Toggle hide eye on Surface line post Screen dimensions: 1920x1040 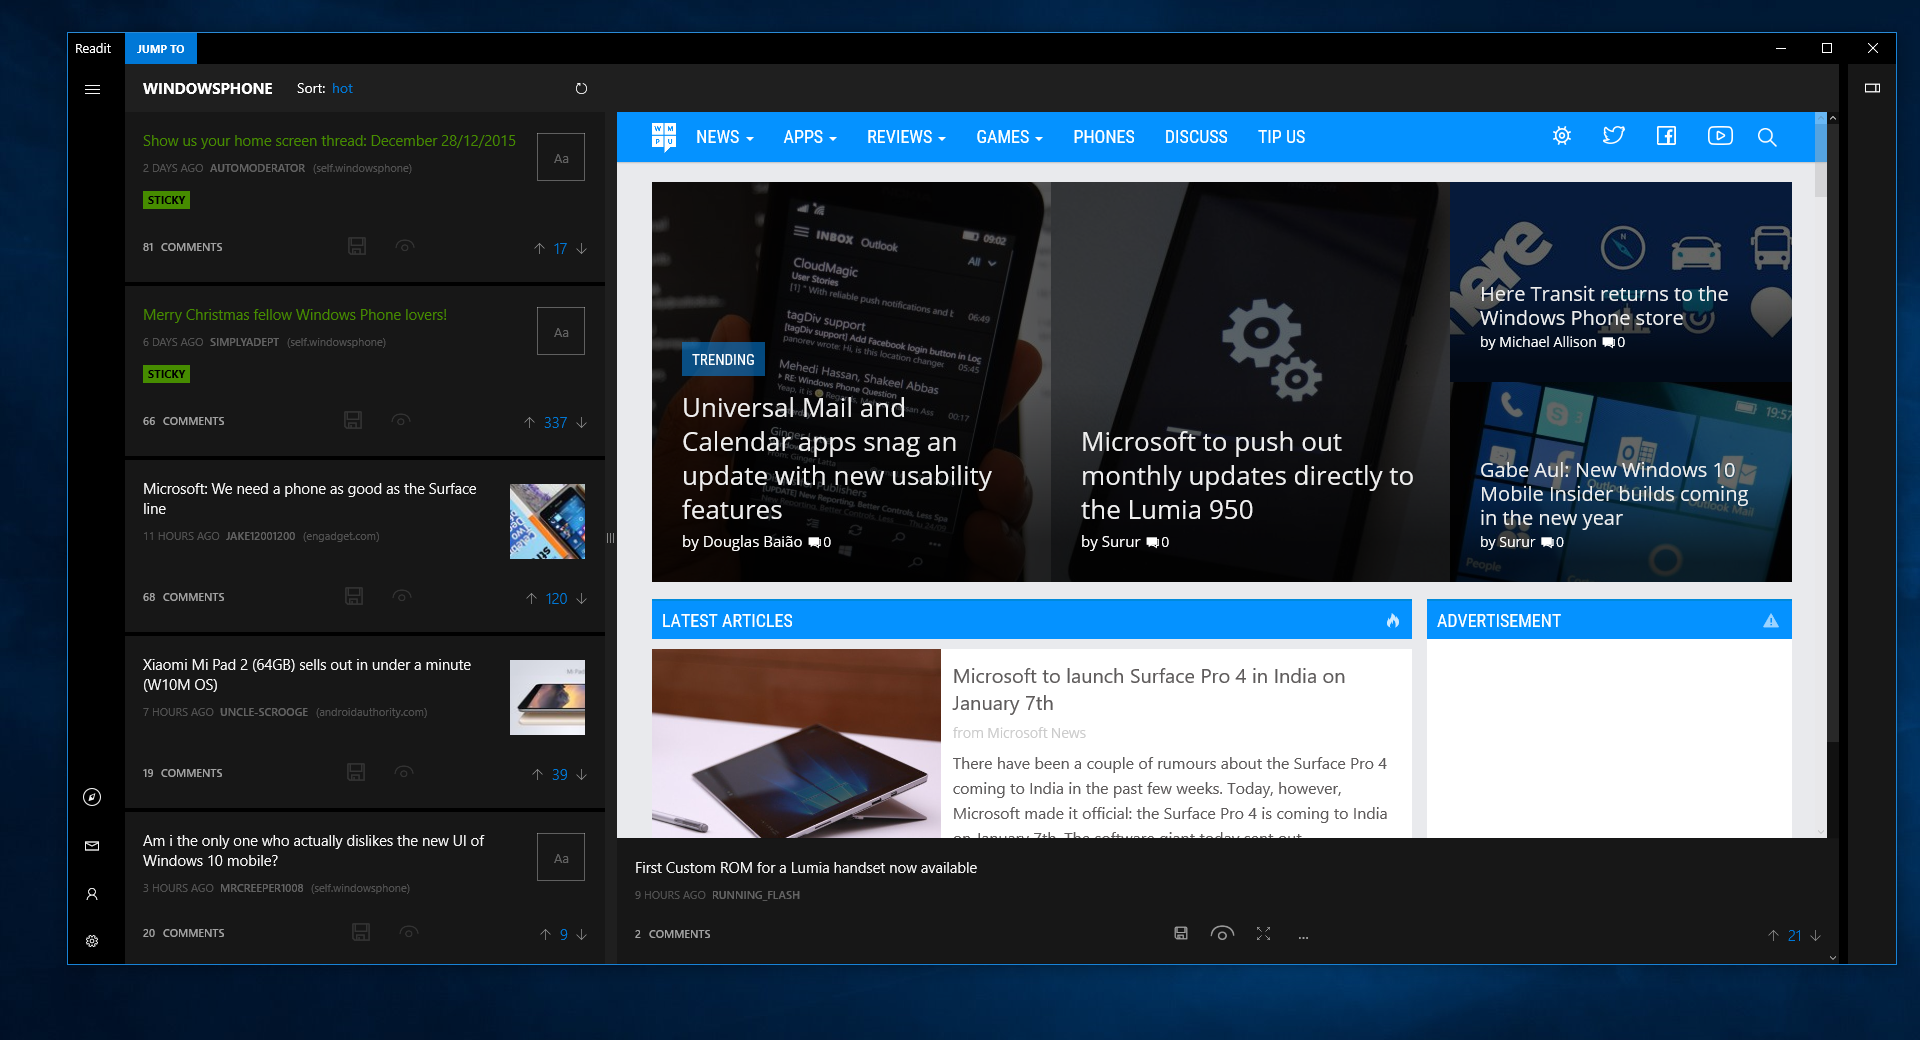point(402,596)
